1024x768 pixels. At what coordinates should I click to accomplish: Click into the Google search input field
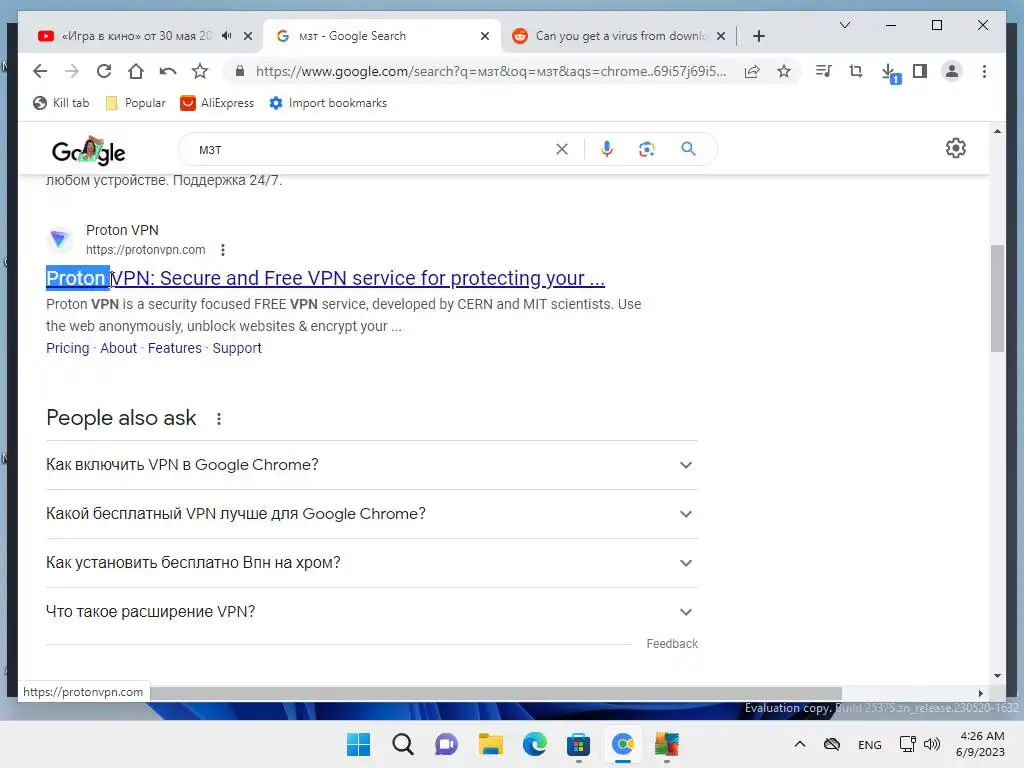click(x=372, y=150)
